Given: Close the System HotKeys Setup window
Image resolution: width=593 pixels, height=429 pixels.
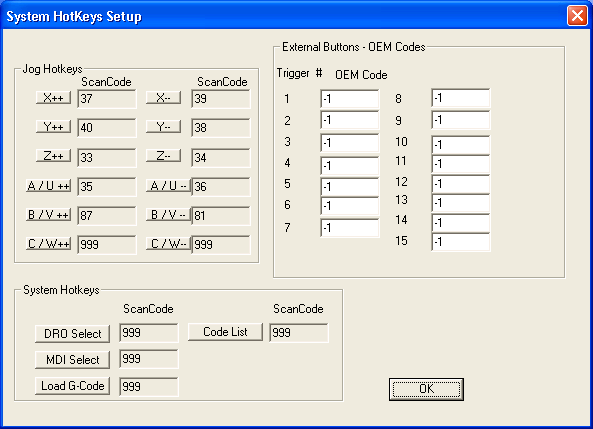Looking at the screenshot, I should click(x=577, y=16).
